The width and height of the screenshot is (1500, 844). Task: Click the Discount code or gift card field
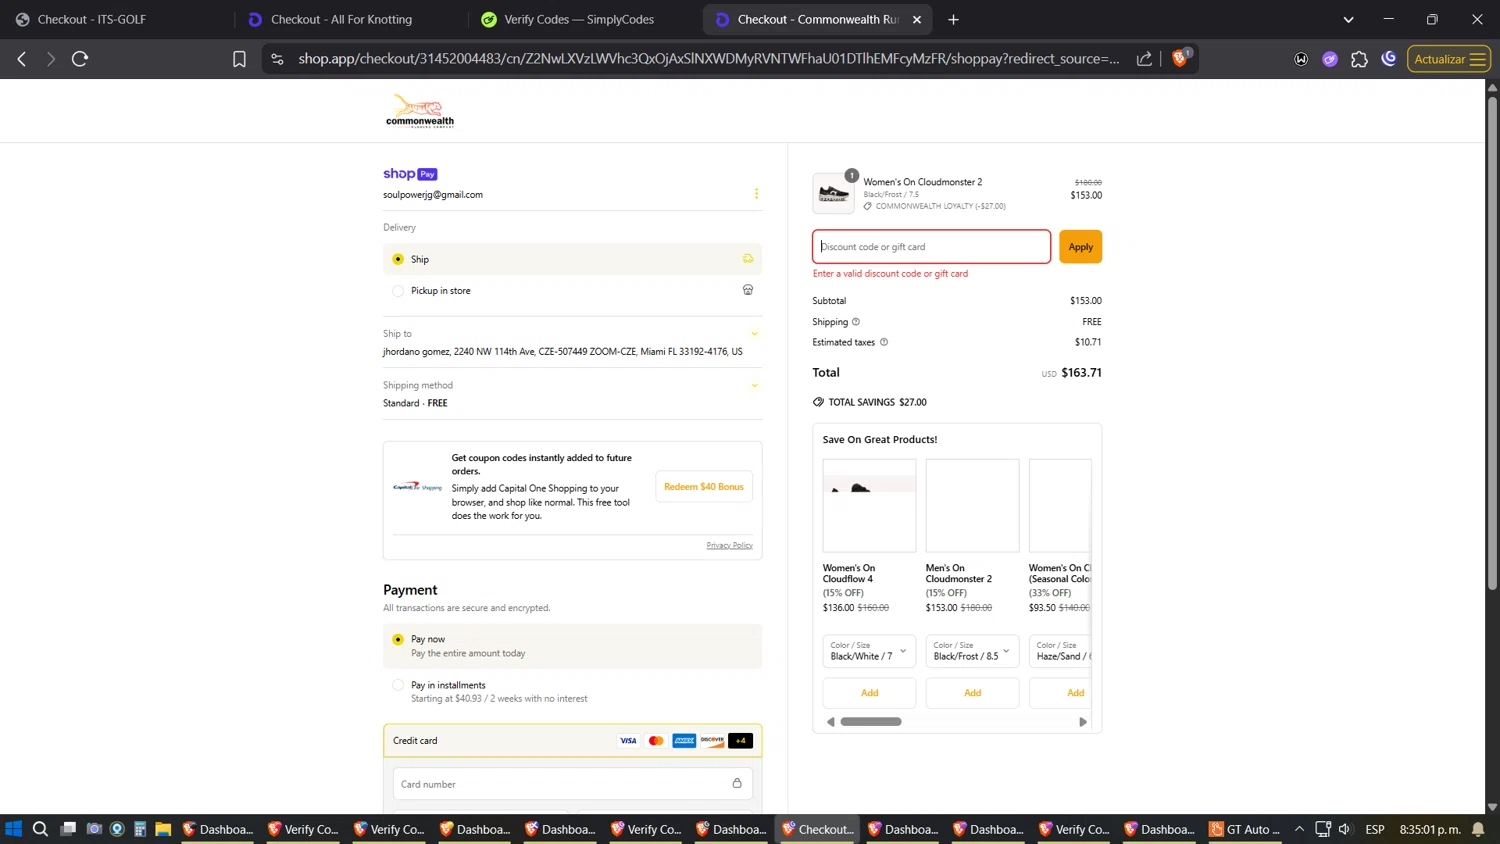(931, 247)
